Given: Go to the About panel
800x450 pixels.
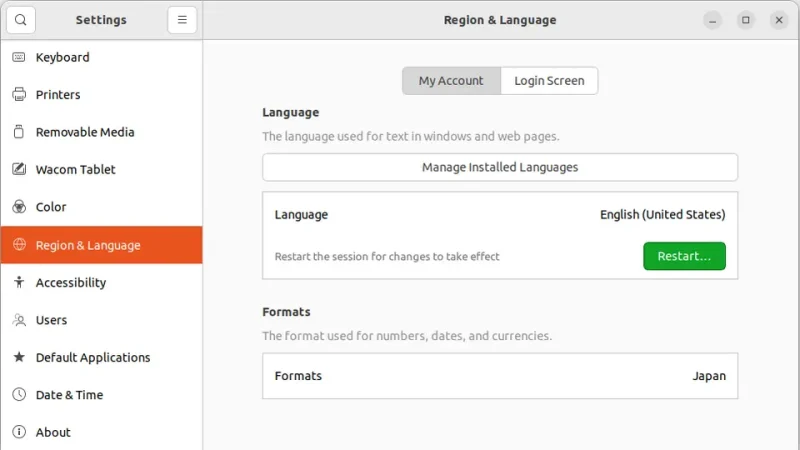Looking at the screenshot, I should pyautogui.click(x=53, y=432).
